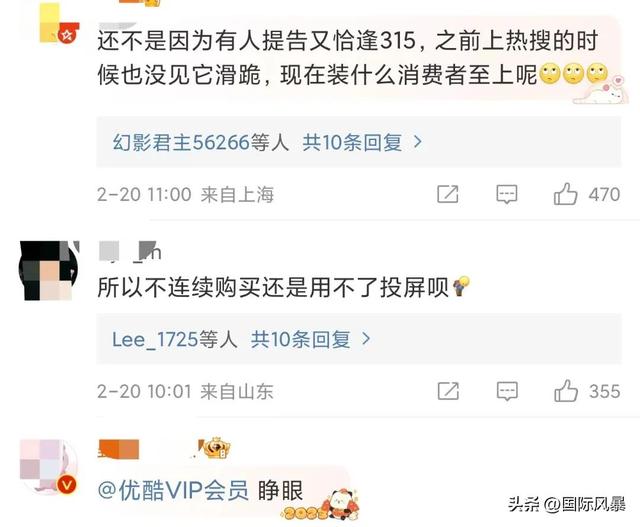Tap the comment text 所以不连续购买还是用不了投屏呗

click(273, 287)
